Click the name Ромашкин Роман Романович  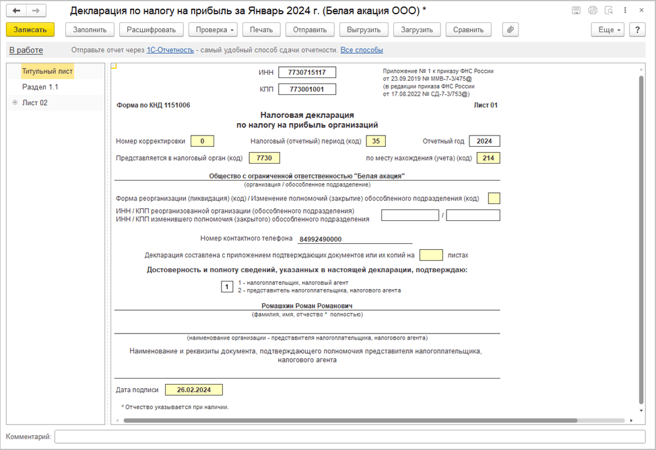point(307,306)
